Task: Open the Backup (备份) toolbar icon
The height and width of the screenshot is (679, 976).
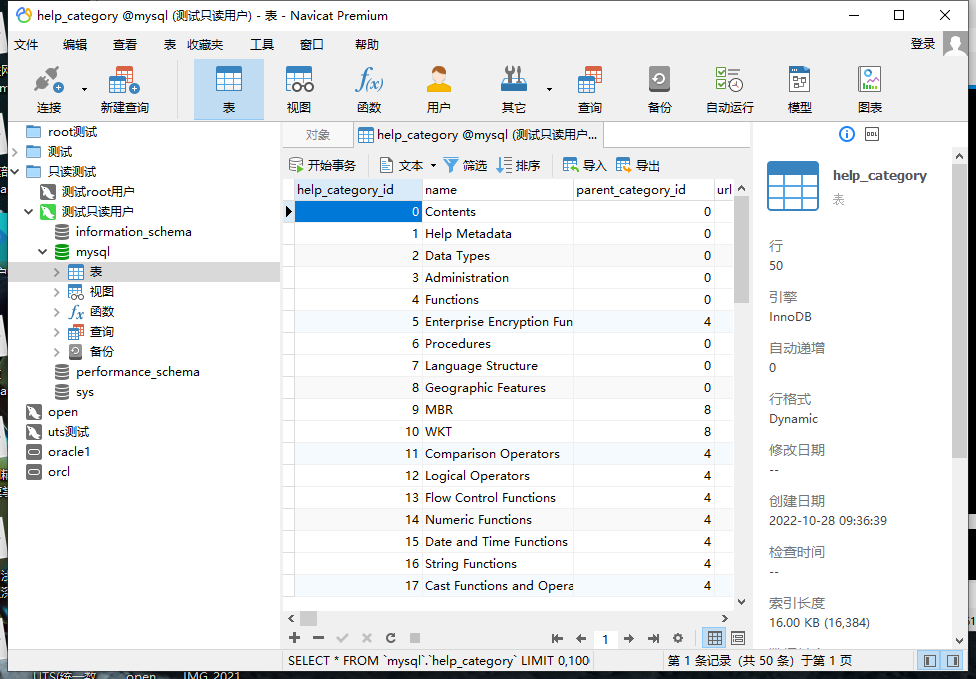Action: point(659,90)
